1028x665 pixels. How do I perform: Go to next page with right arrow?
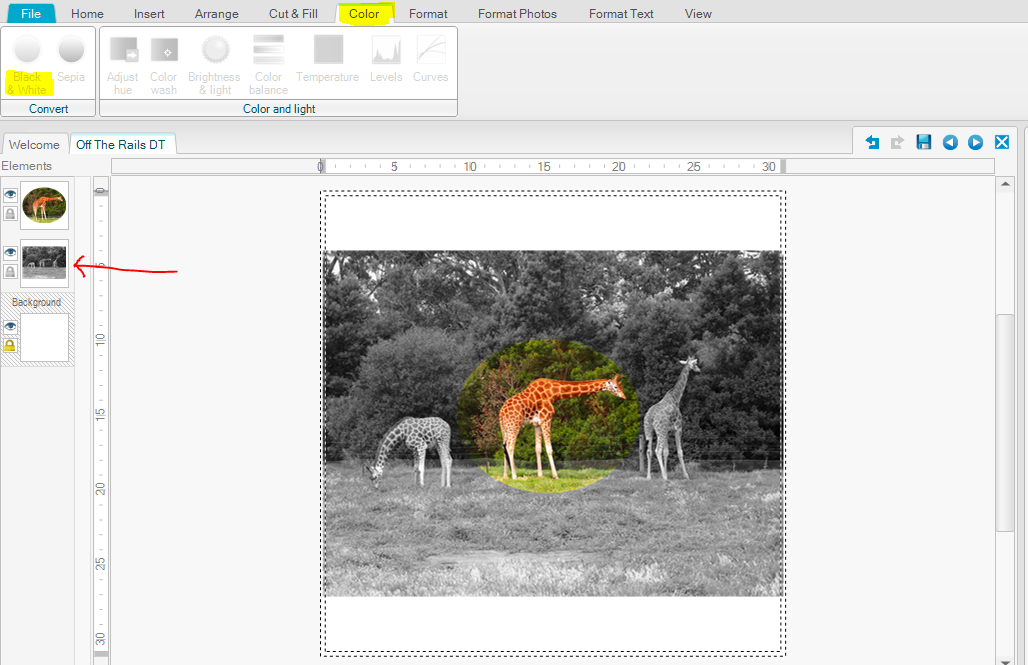click(x=976, y=142)
